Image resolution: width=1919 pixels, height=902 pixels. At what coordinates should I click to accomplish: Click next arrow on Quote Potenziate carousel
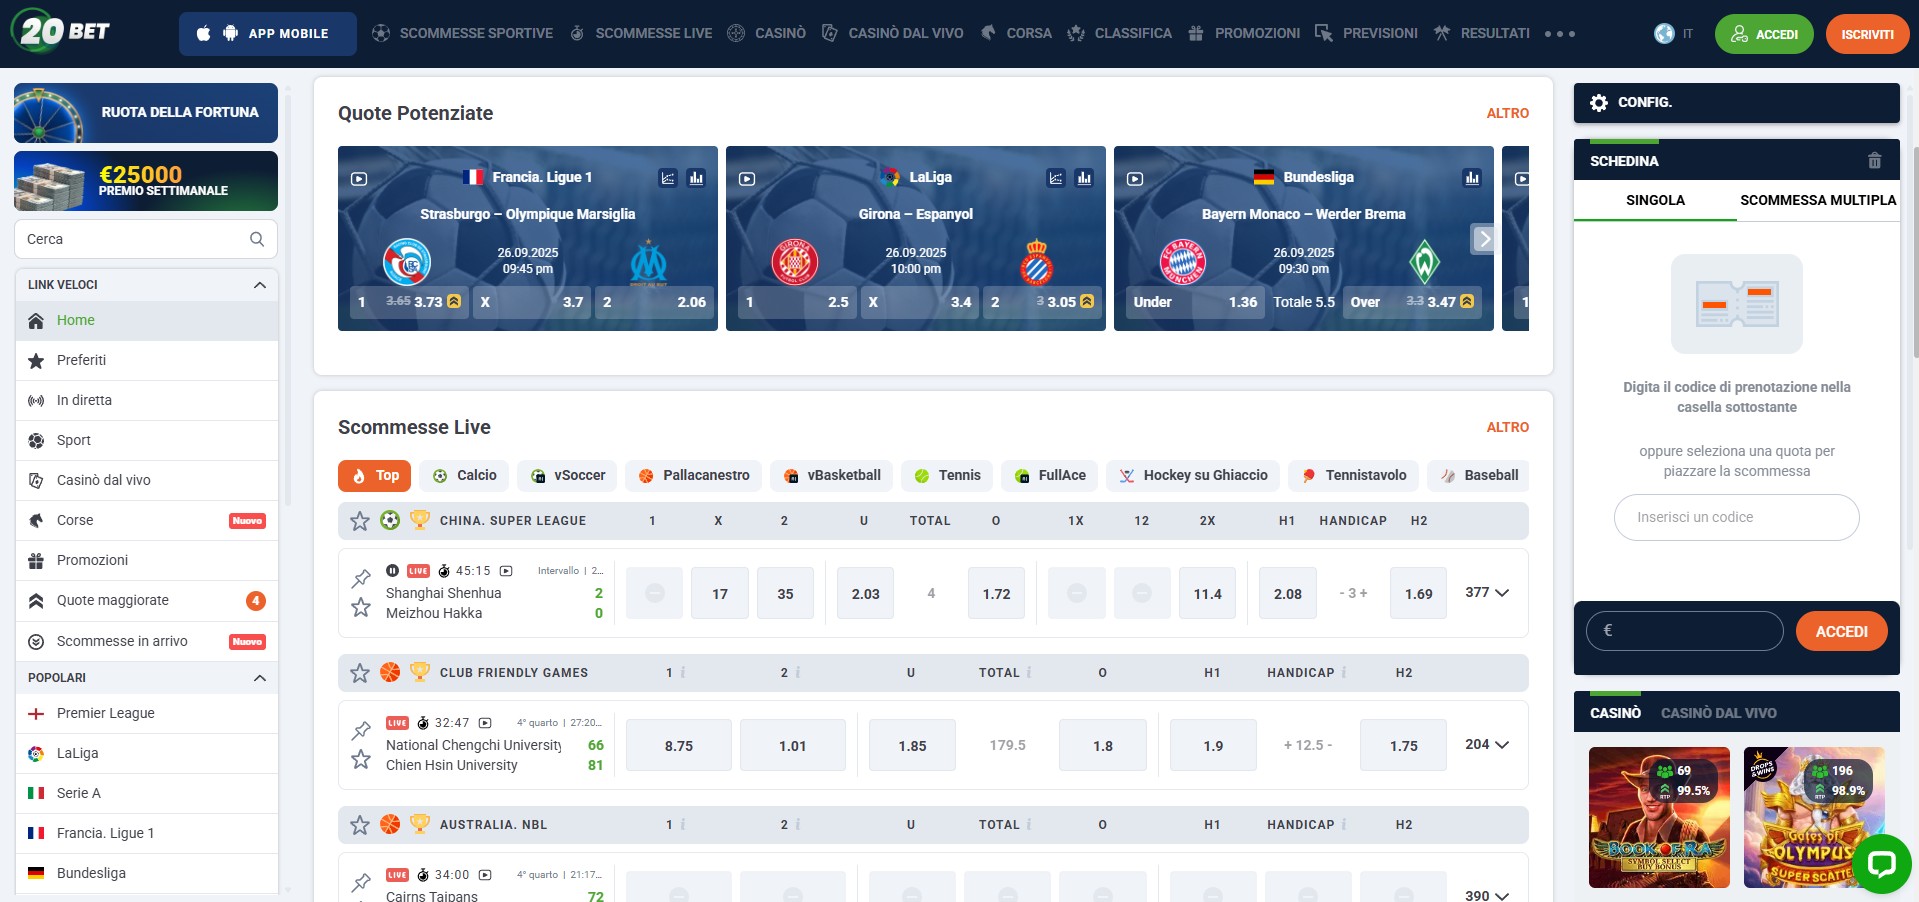(x=1484, y=239)
